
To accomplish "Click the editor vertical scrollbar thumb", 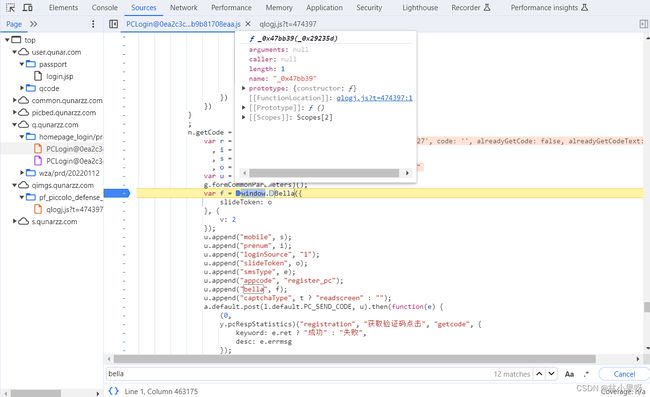I will pyautogui.click(x=646, y=307).
